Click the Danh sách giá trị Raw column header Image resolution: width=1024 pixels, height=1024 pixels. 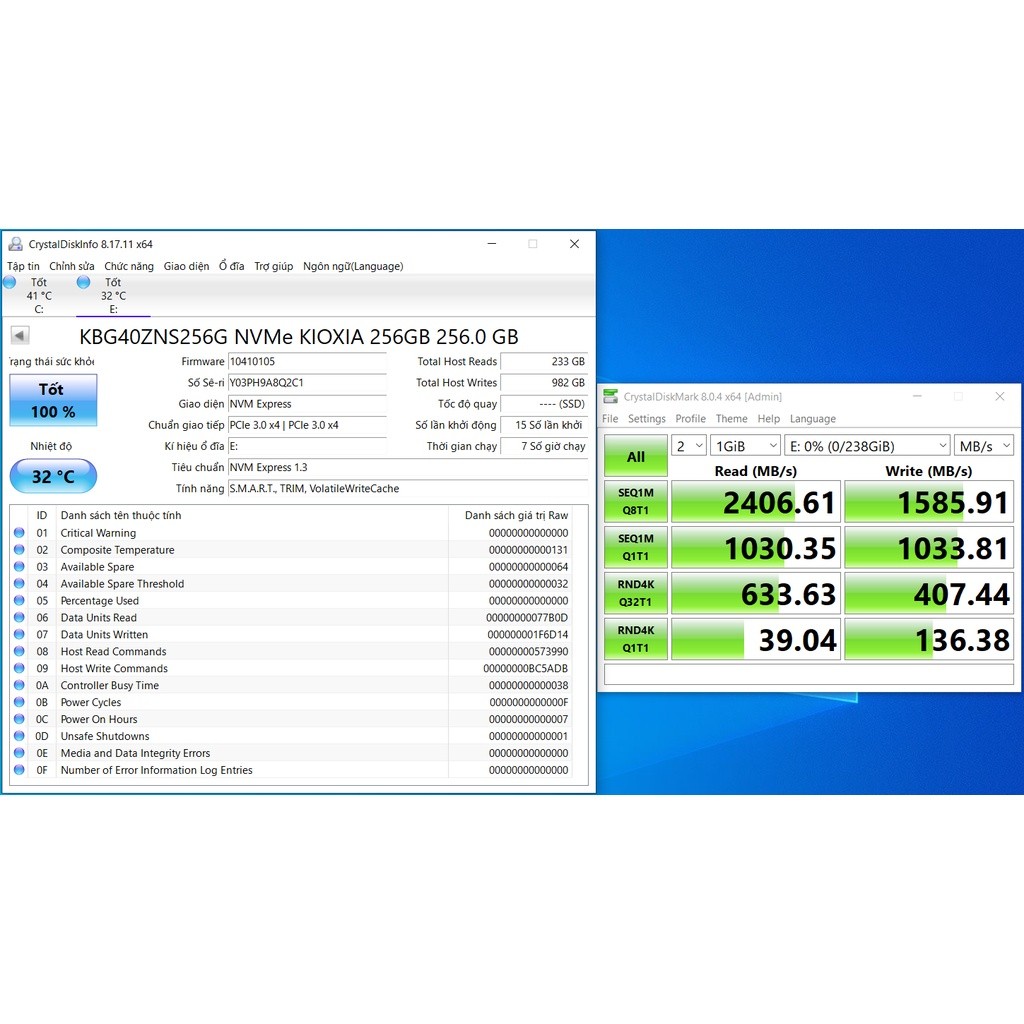[x=517, y=515]
